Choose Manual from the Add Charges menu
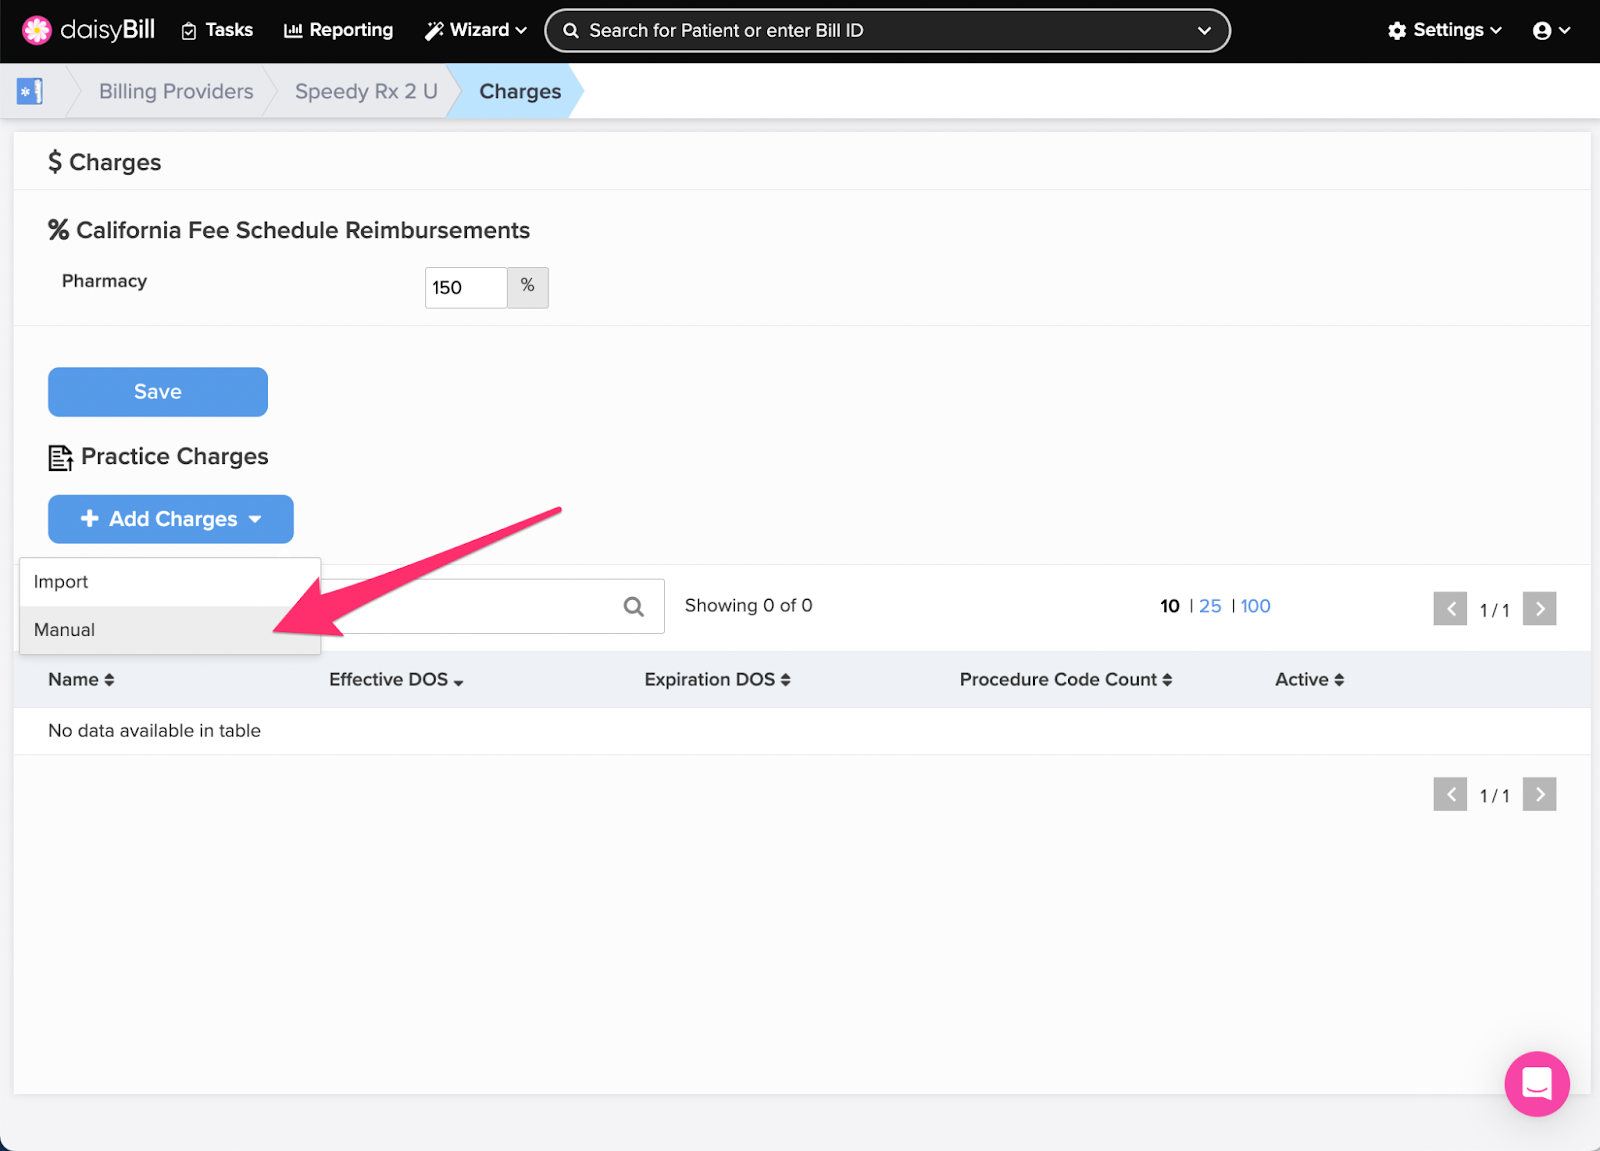Screen dimensions: 1600x1151 coord(170,630)
